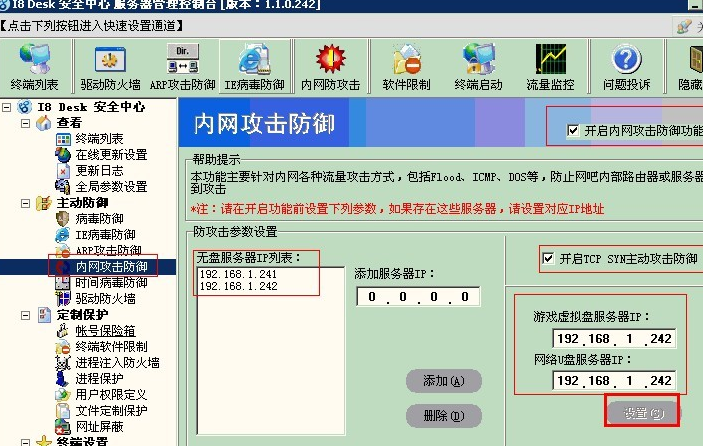Click the 病毒防御 shield icon
This screenshot has width=703, height=446.
pyautogui.click(x=63, y=219)
